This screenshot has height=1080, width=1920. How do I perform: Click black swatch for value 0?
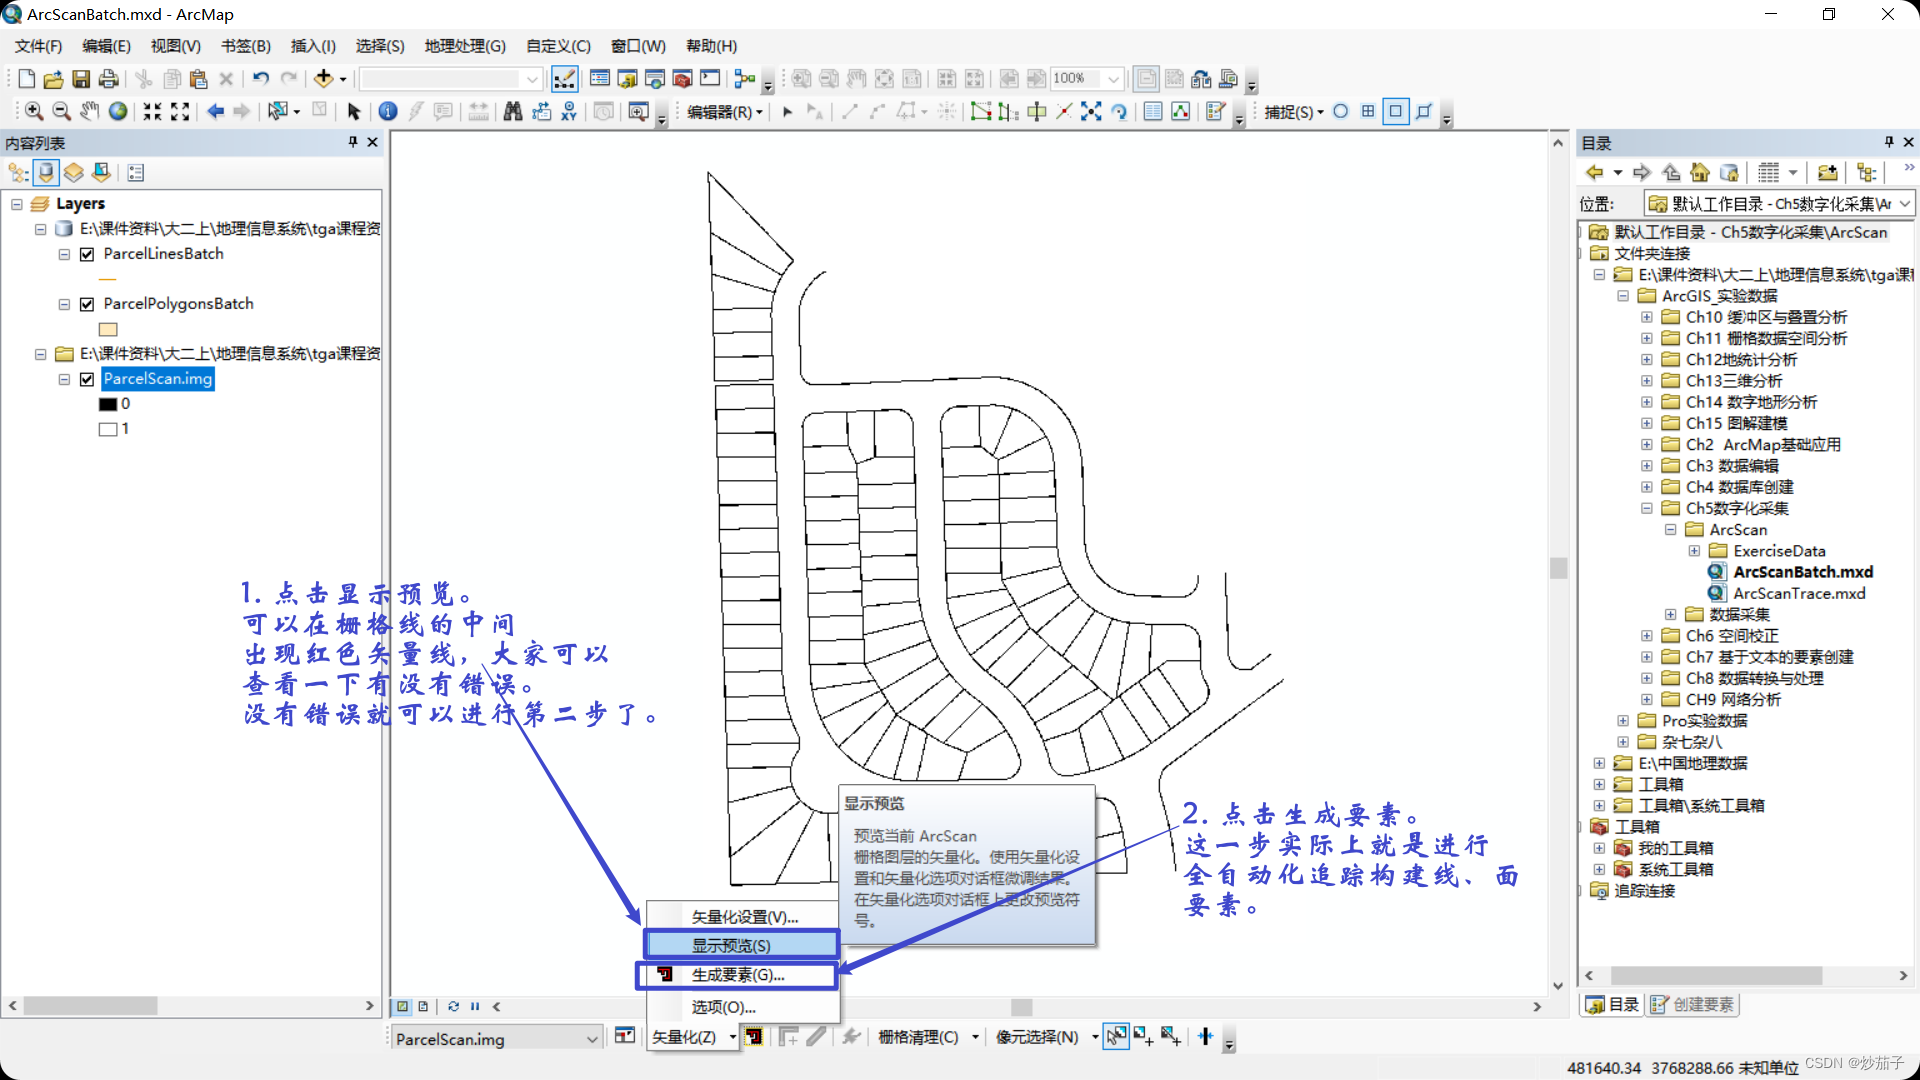108,404
